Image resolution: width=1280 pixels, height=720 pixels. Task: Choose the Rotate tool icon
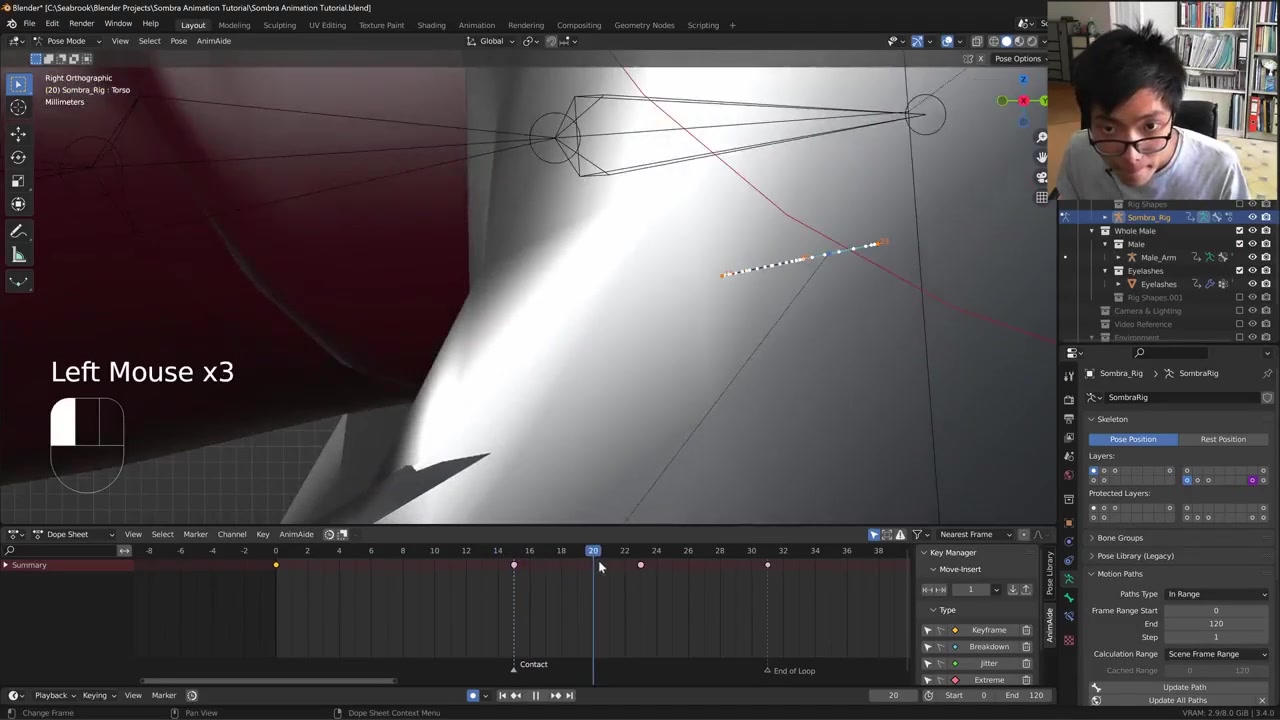click(x=18, y=157)
